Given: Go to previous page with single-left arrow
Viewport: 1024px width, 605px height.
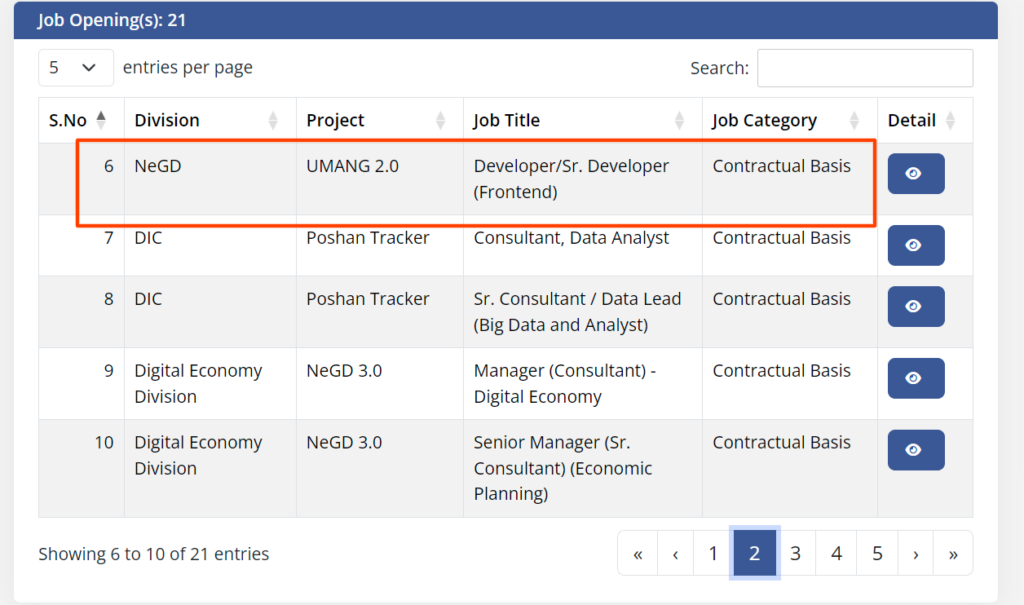Looking at the screenshot, I should [x=675, y=554].
